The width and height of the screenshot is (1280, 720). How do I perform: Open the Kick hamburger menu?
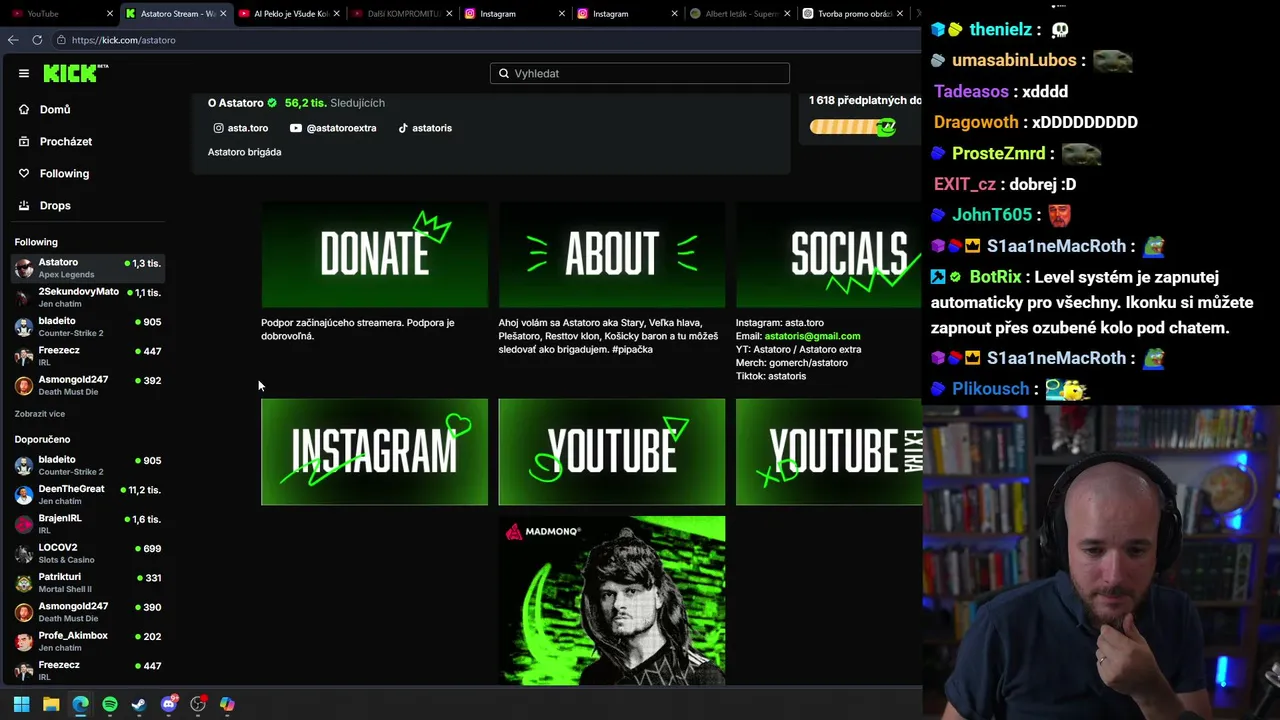[24, 73]
